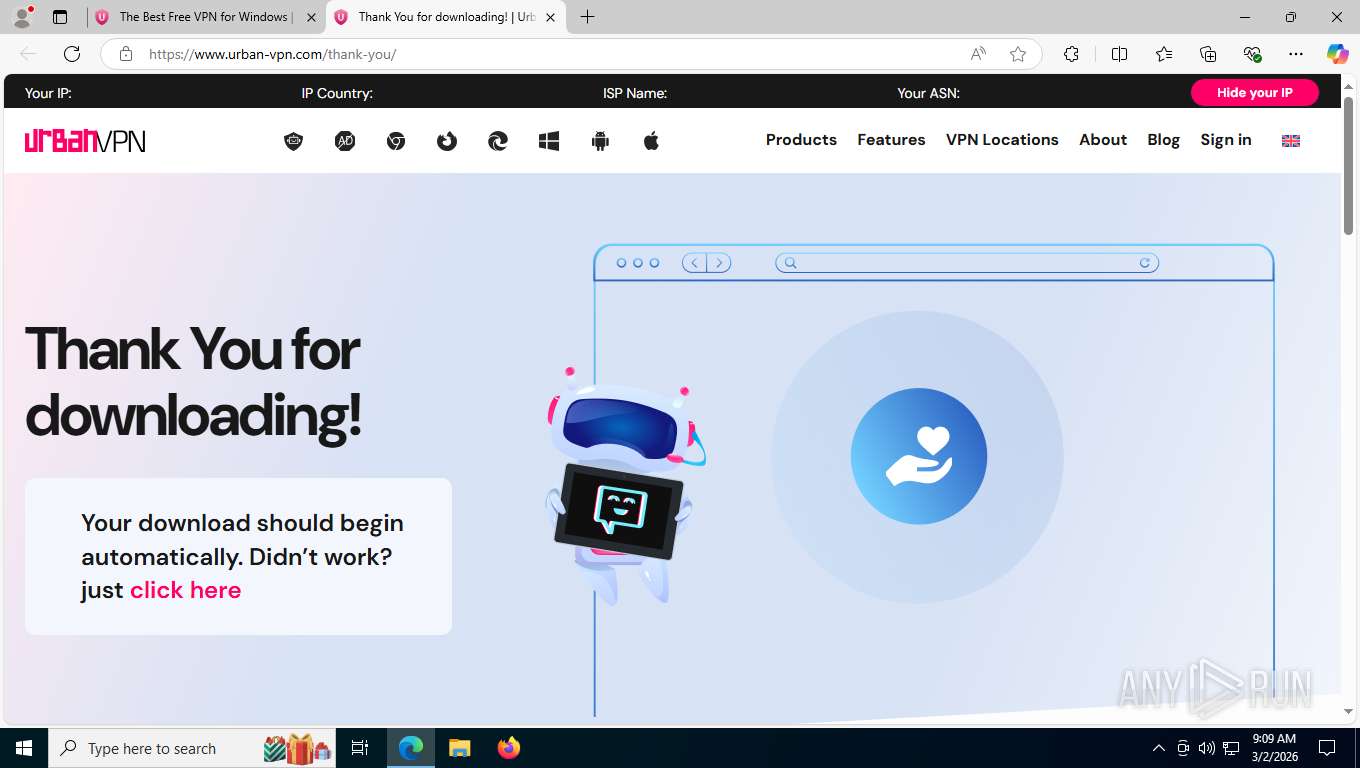Open Task View on taskbar
Screen dimensions: 1360x768
coord(360,748)
